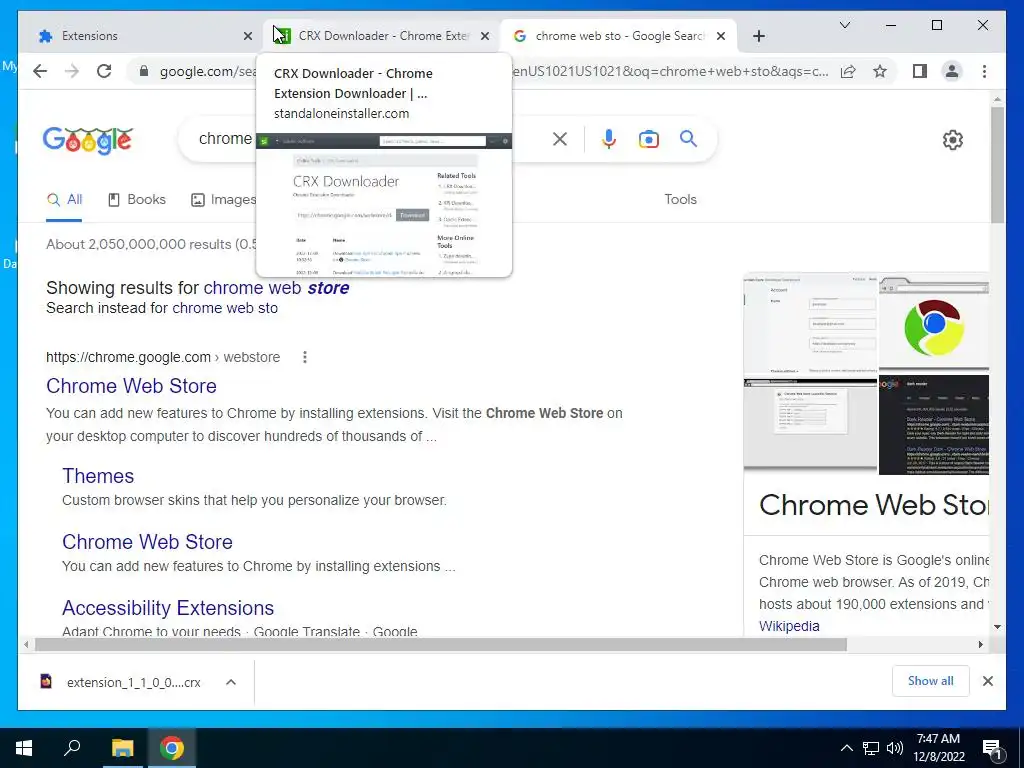Screen dimensions: 1024x768
Task: Open the main Chrome Web Store result
Action: click(x=131, y=386)
